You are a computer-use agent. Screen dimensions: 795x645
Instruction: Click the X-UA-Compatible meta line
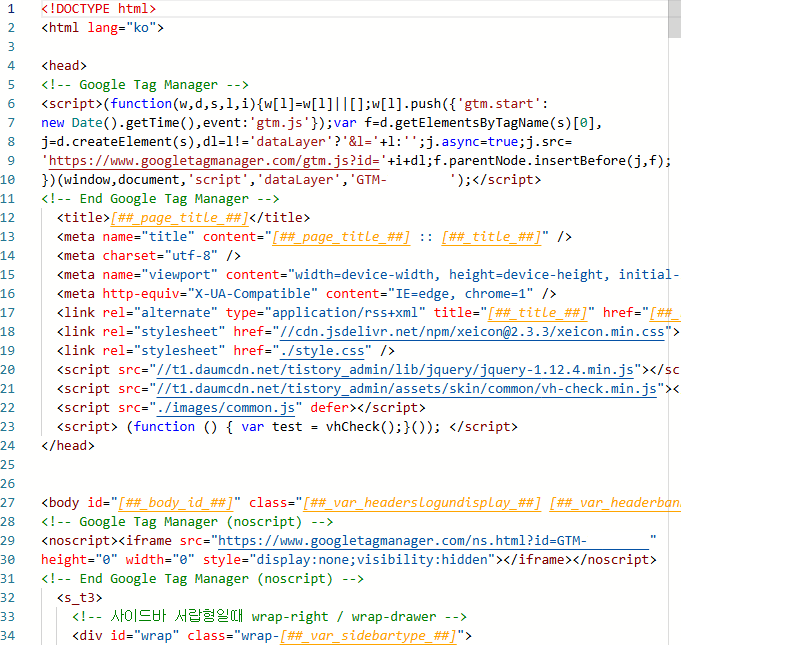pos(307,294)
